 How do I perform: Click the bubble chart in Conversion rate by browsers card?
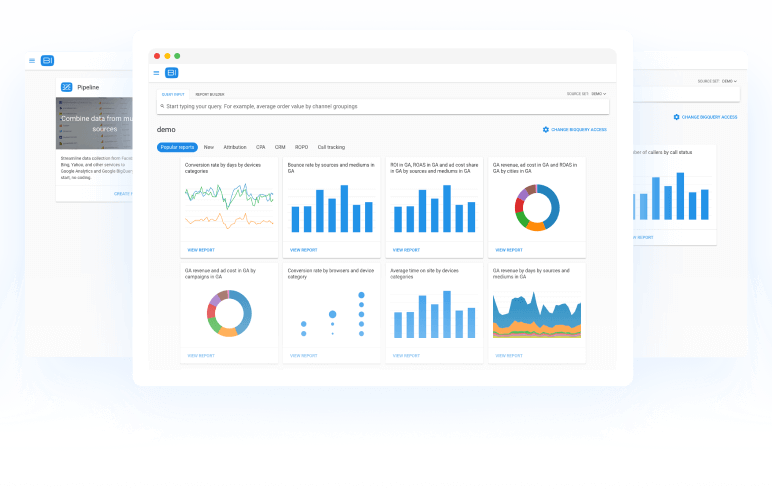pyautogui.click(x=332, y=314)
